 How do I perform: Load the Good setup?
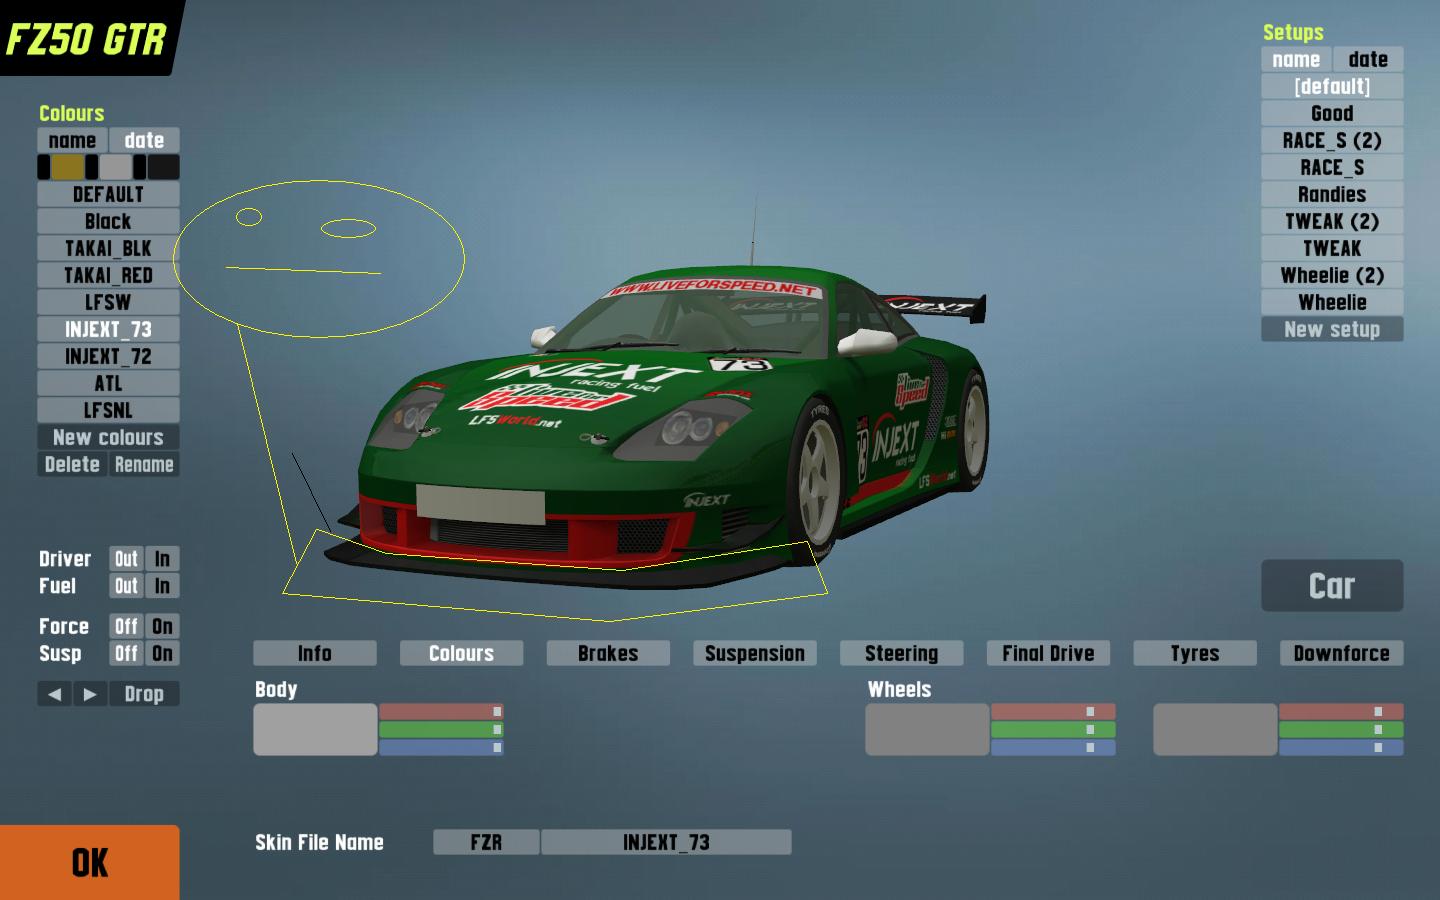tap(1332, 113)
